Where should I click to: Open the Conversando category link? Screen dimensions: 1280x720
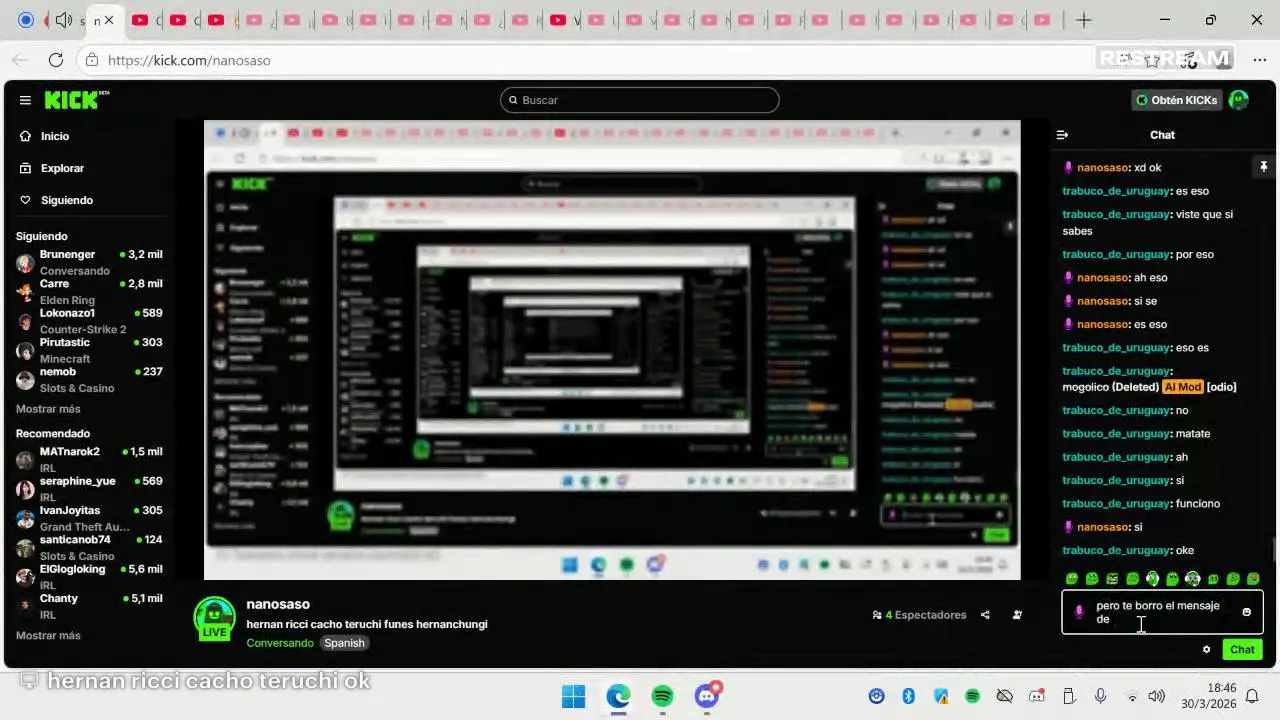click(280, 643)
